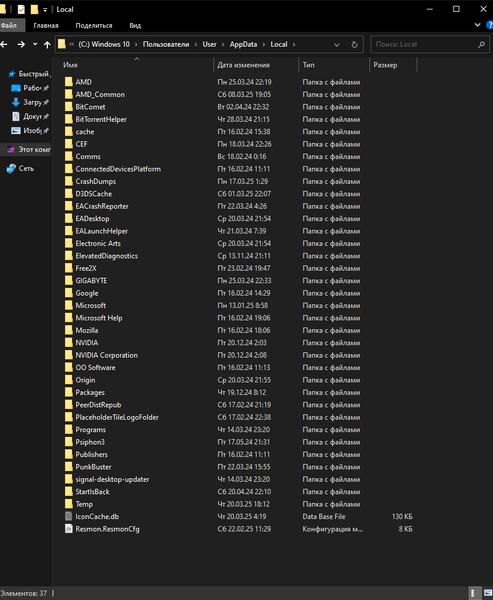Select Этот компьютер in navigation pane
The width and height of the screenshot is (493, 600).
[x=29, y=150]
